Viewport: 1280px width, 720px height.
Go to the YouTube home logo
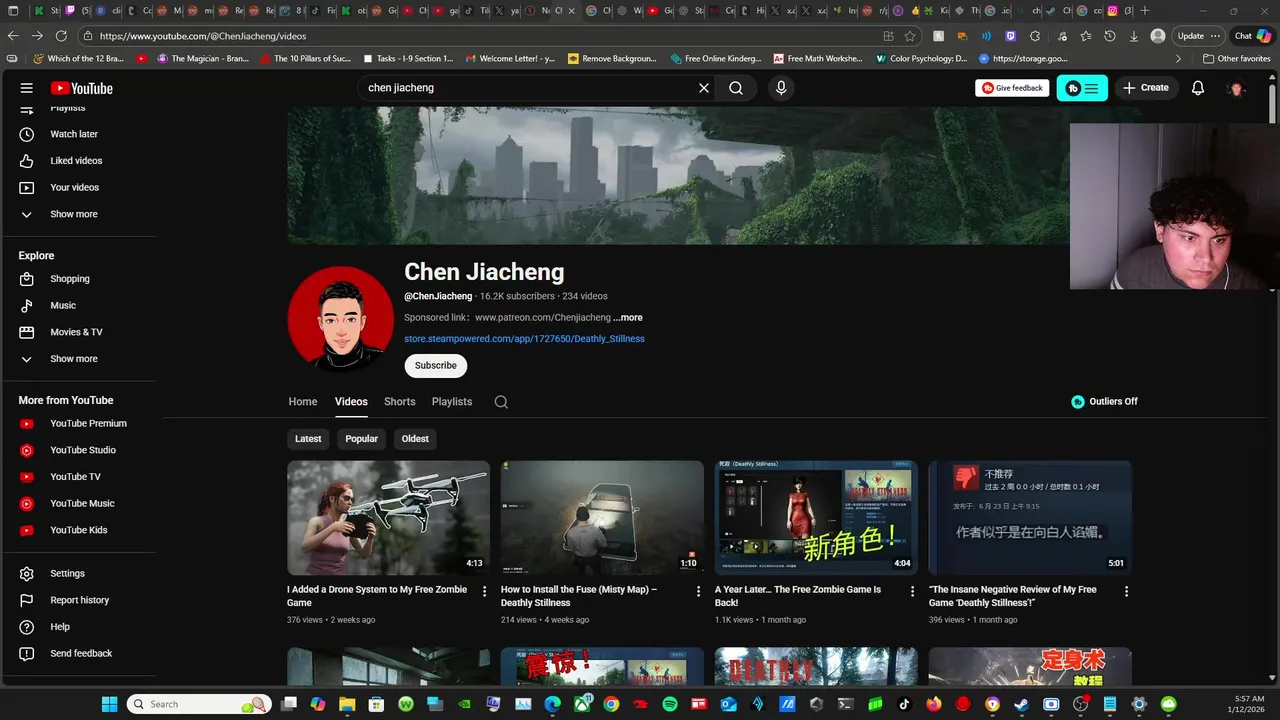tap(82, 88)
